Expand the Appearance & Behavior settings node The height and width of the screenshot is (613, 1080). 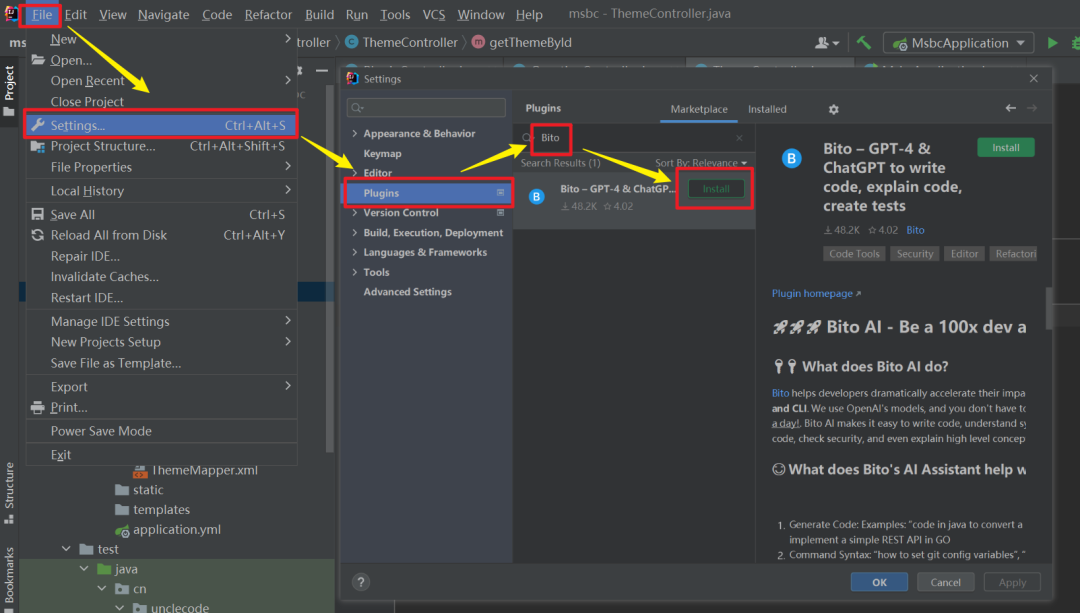355,134
